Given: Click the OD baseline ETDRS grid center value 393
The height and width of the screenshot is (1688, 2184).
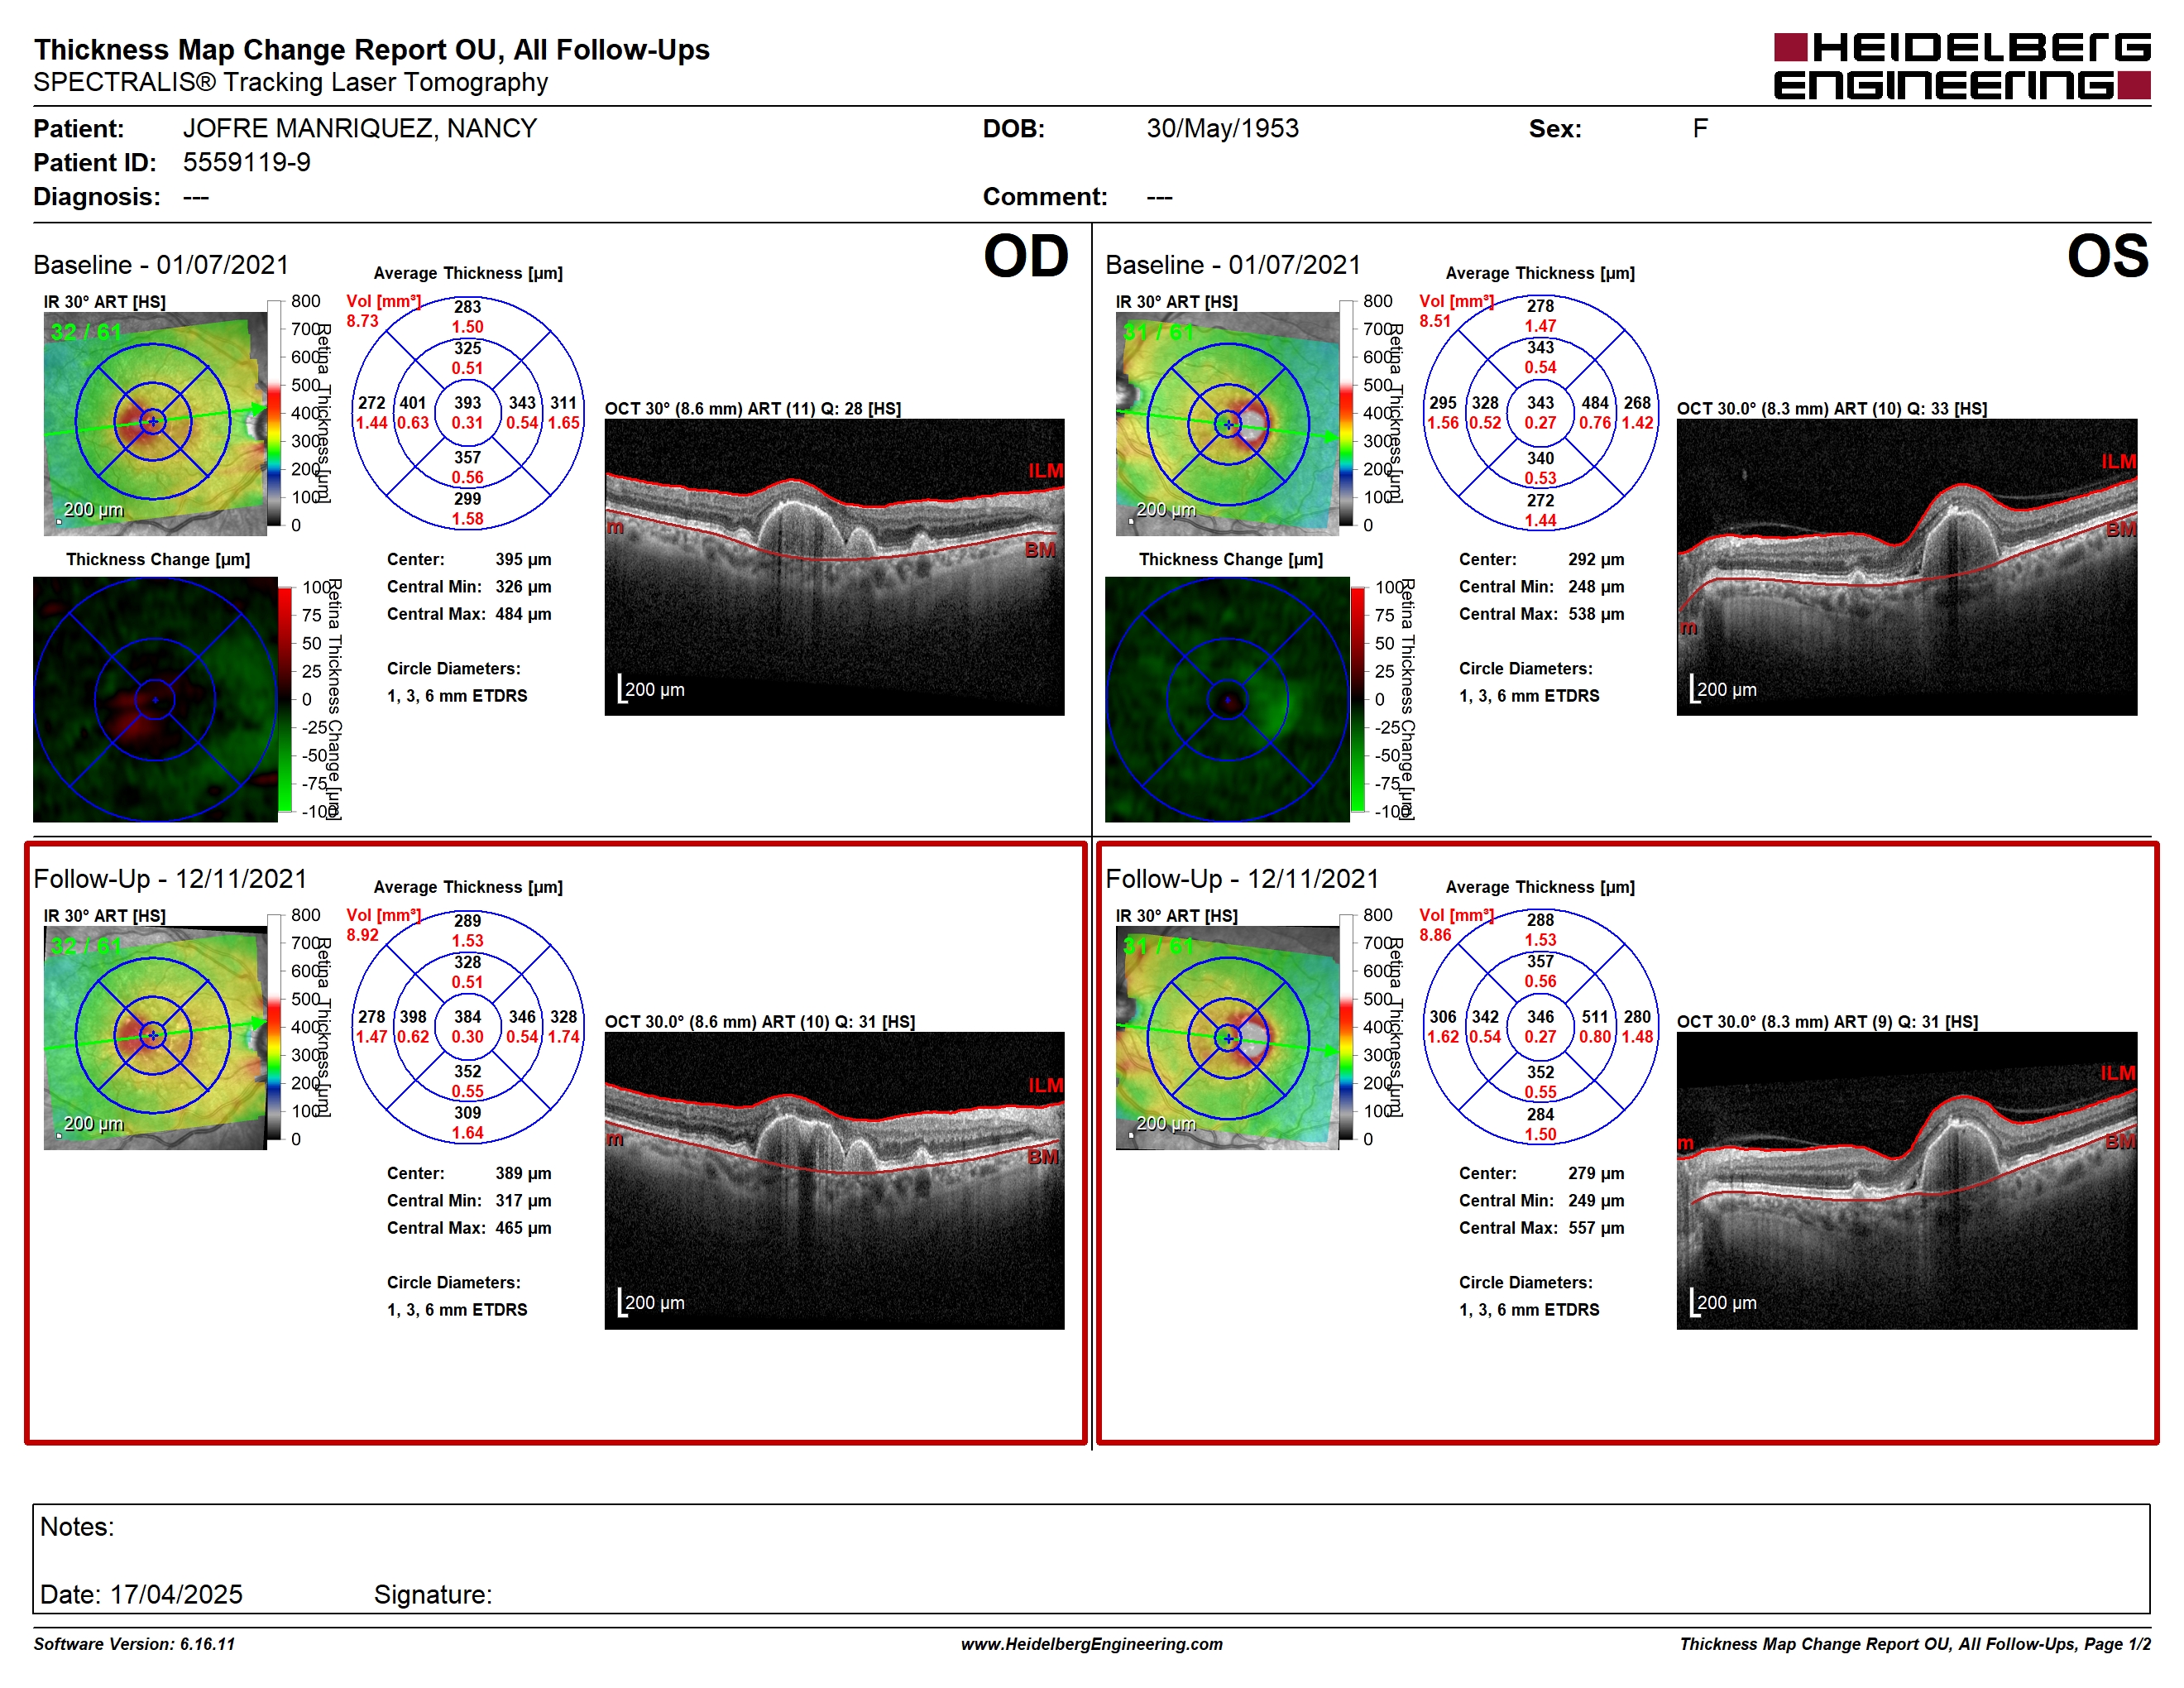Looking at the screenshot, I should coord(467,403).
